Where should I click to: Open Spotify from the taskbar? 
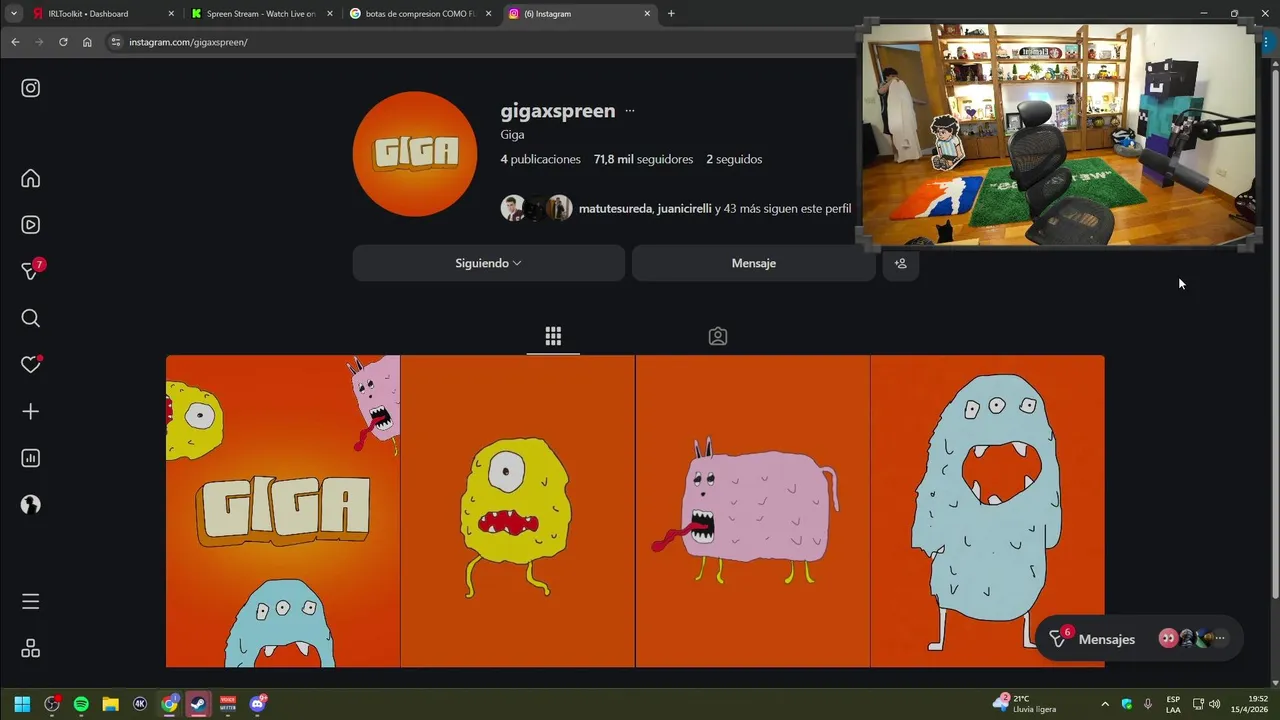(x=81, y=704)
